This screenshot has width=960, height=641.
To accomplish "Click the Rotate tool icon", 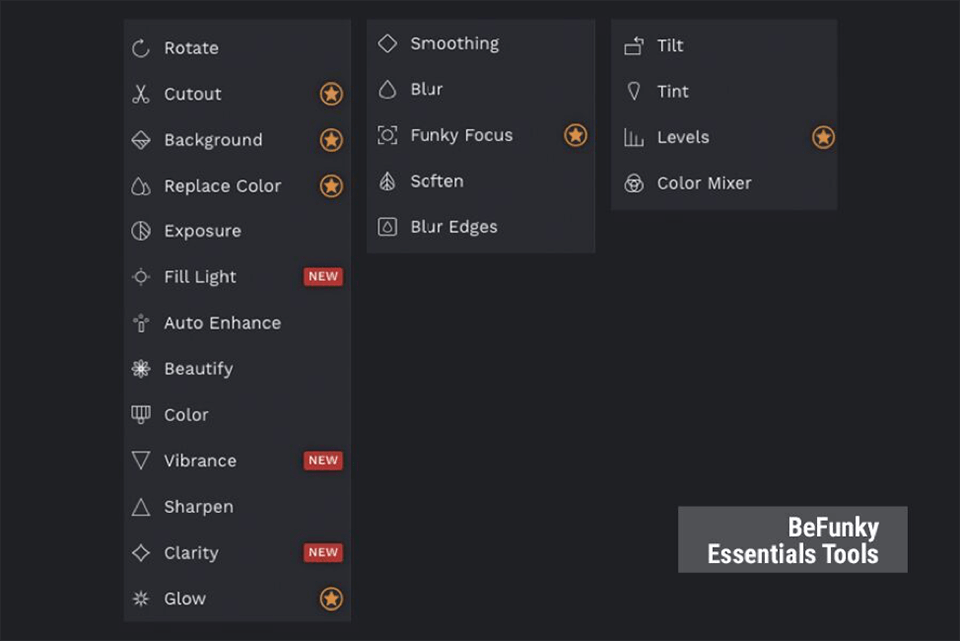I will click(141, 48).
